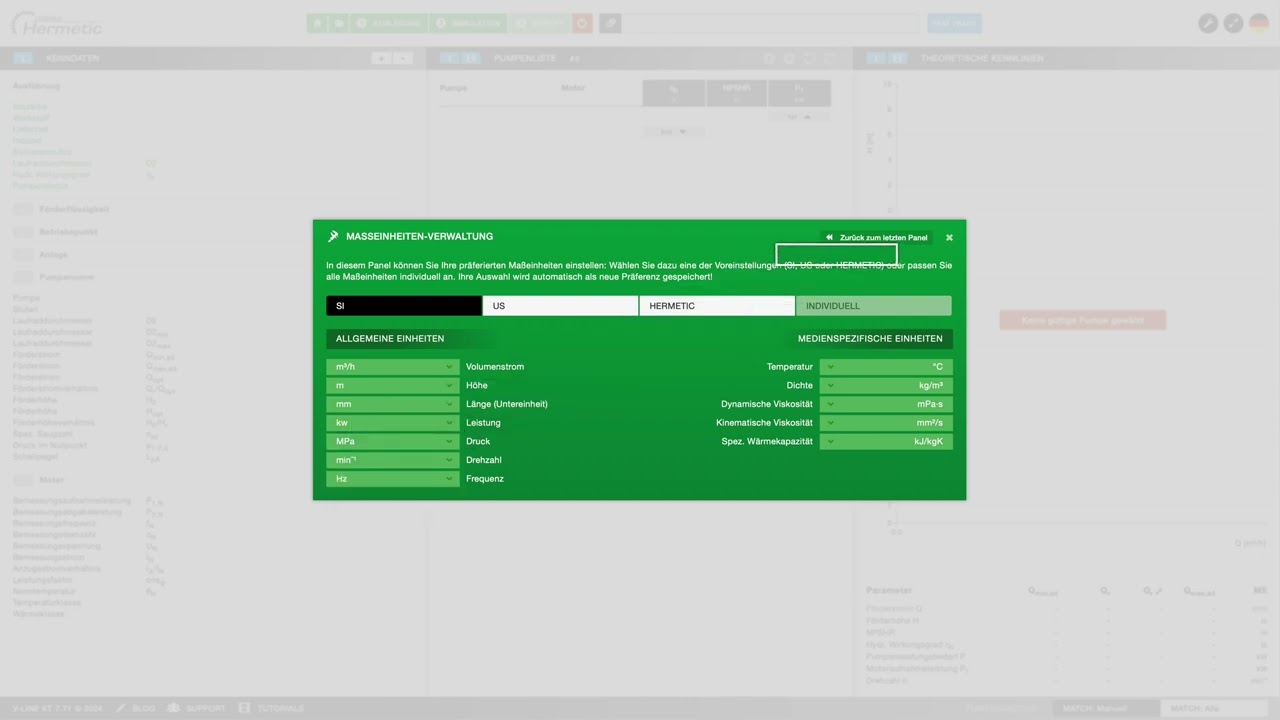
Task: Select the SI unit preset
Action: (x=404, y=306)
